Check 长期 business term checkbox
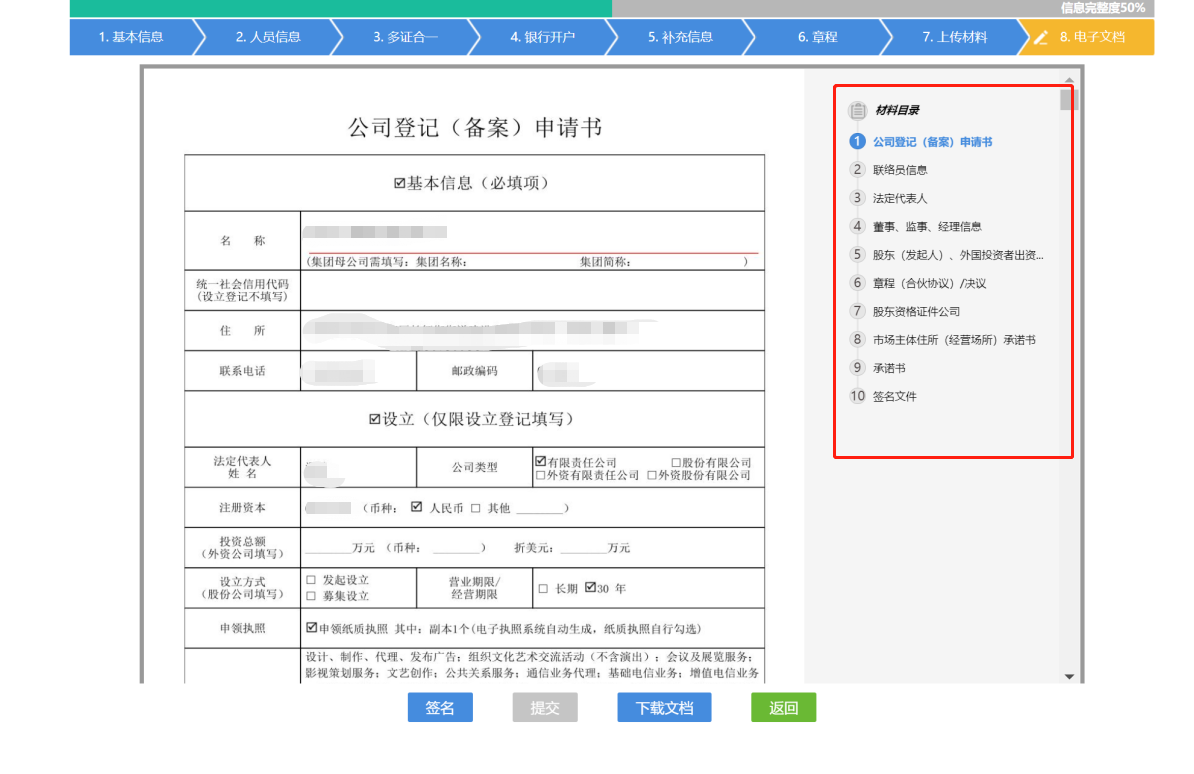Image resolution: width=1194 pixels, height=774 pixels. pos(543,588)
